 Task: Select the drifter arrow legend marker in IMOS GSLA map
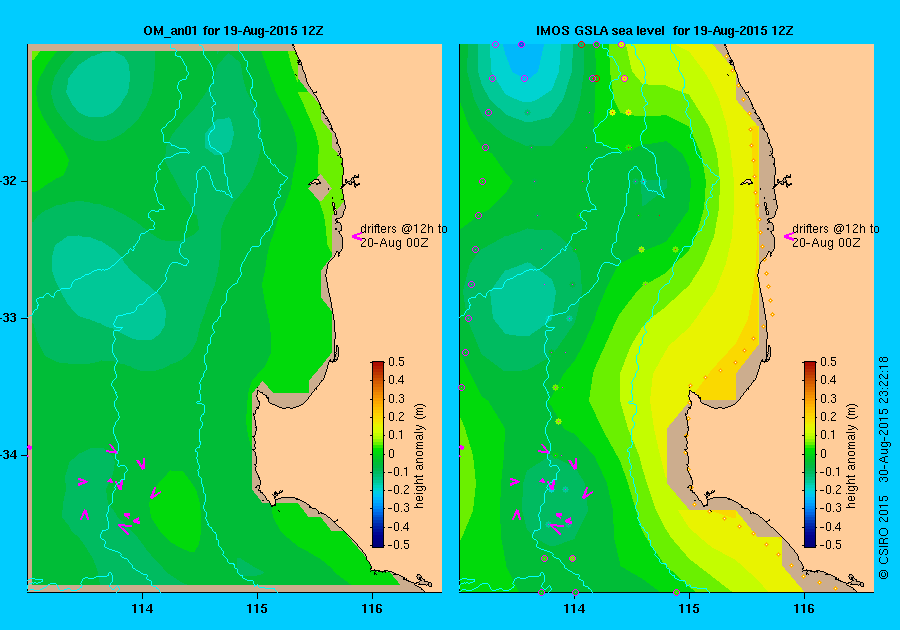[x=789, y=236]
